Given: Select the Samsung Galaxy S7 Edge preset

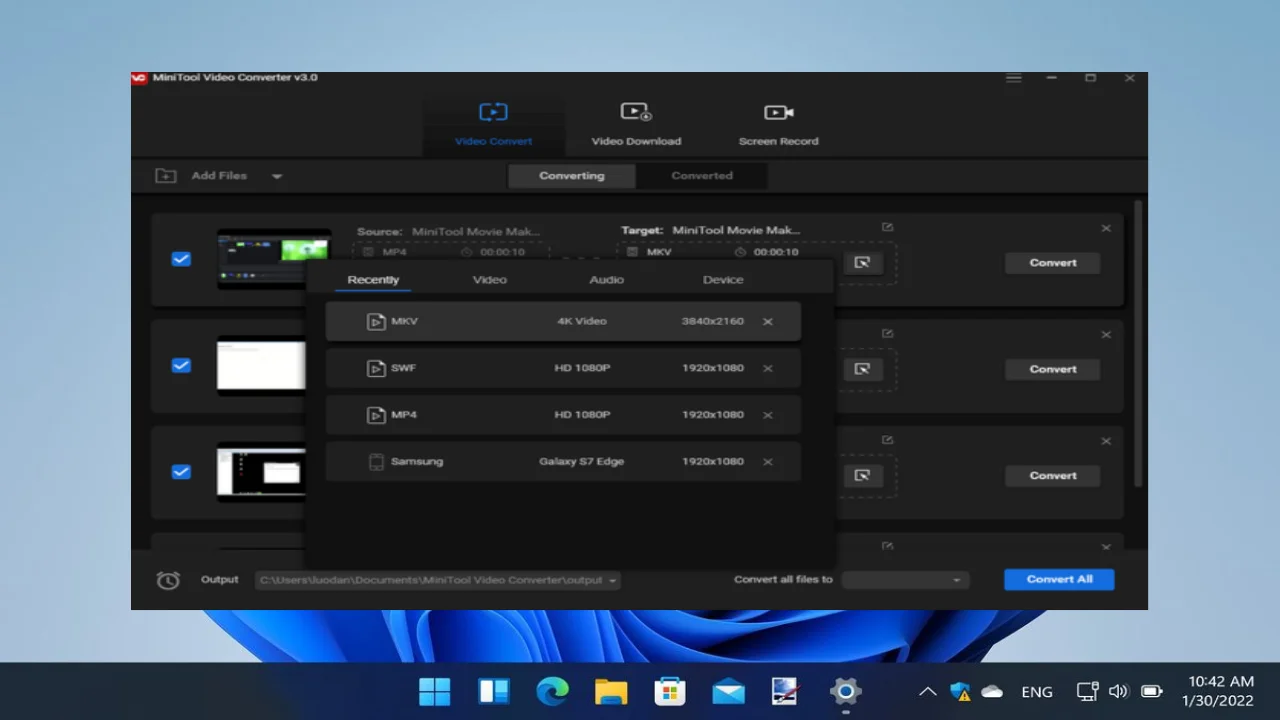Looking at the screenshot, I should 563,462.
